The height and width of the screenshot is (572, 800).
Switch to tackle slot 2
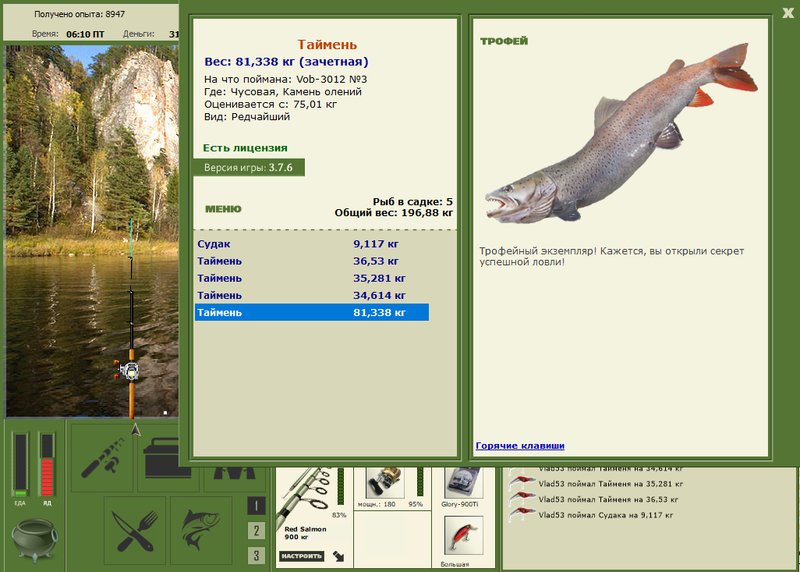click(256, 531)
